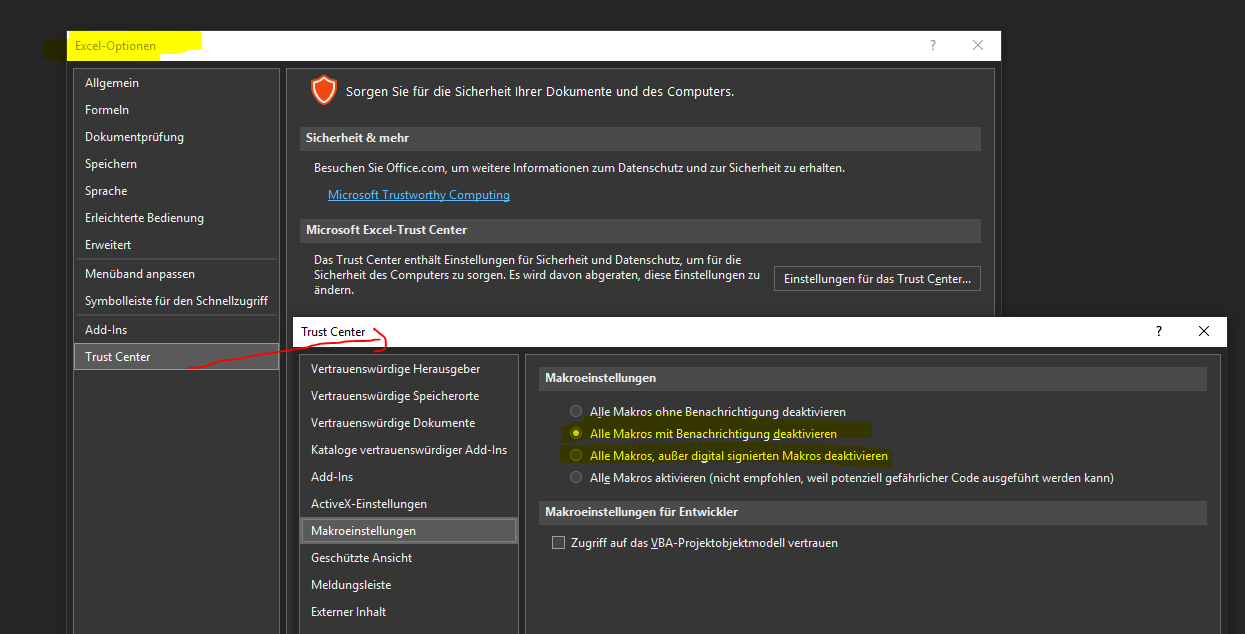This screenshot has height=634, width=1245.
Task: Click the Trust Center help question mark
Action: pos(1159,331)
